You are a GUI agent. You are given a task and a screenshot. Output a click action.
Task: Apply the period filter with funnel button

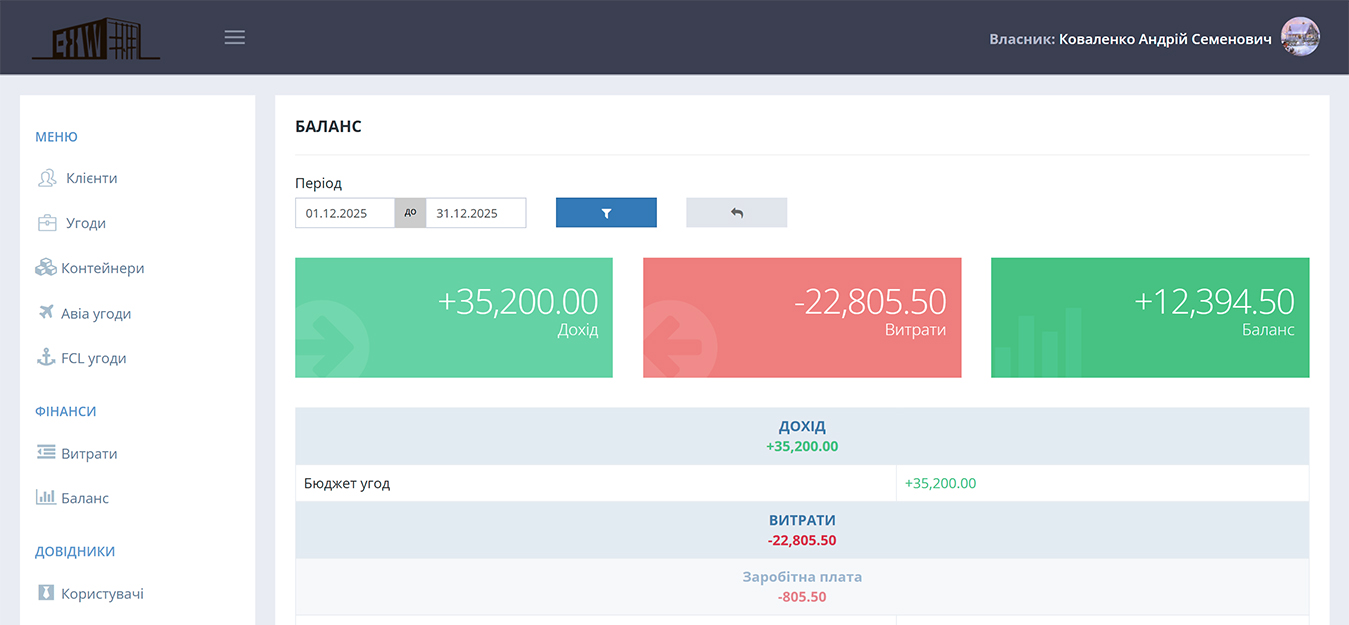pyautogui.click(x=606, y=213)
